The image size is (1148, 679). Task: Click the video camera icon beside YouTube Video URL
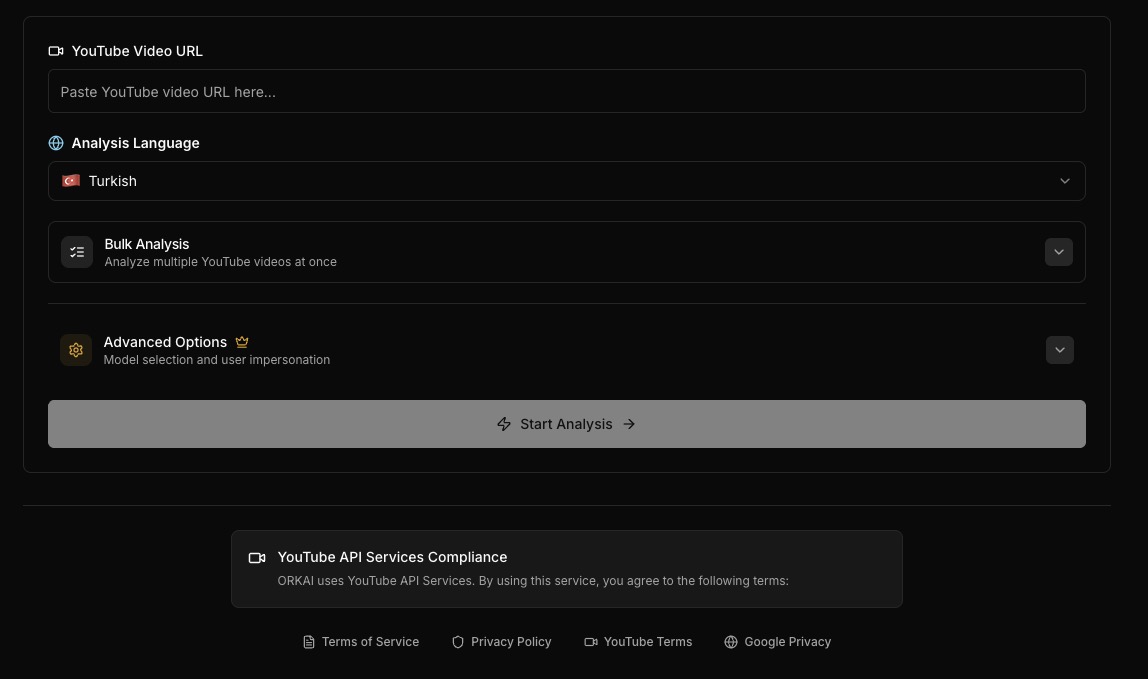56,51
